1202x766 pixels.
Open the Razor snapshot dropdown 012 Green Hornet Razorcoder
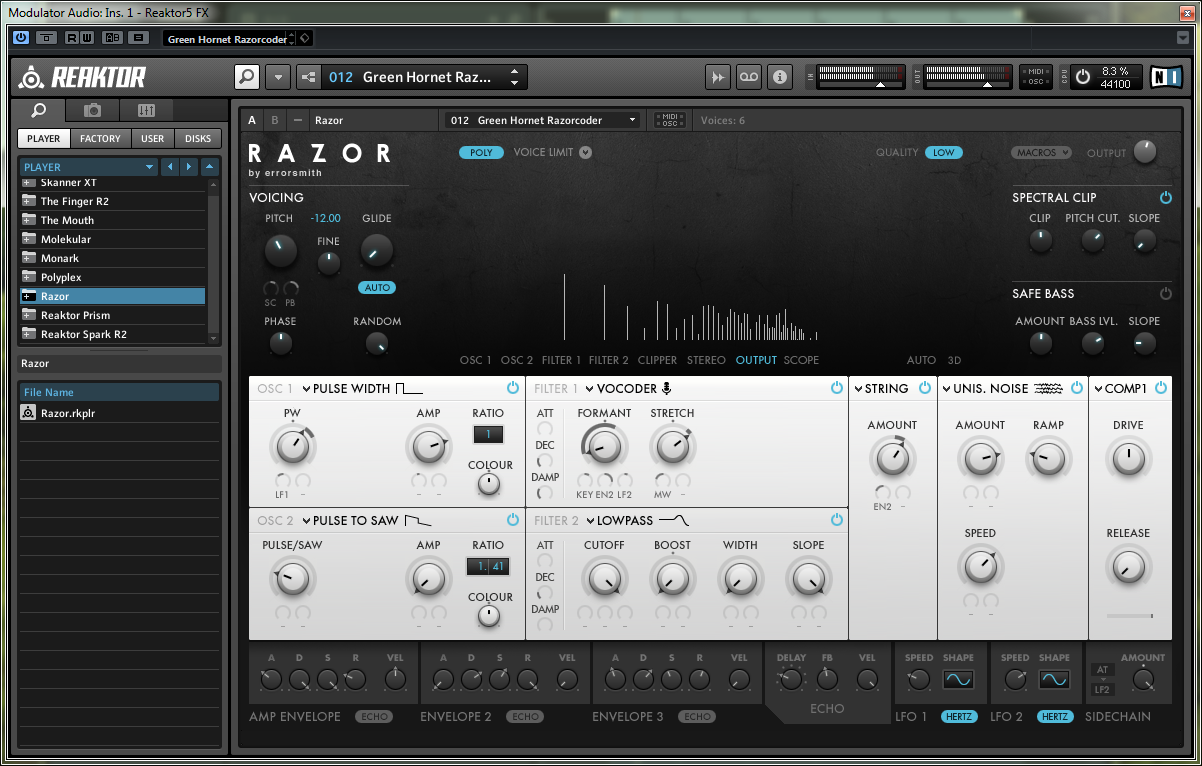point(543,120)
